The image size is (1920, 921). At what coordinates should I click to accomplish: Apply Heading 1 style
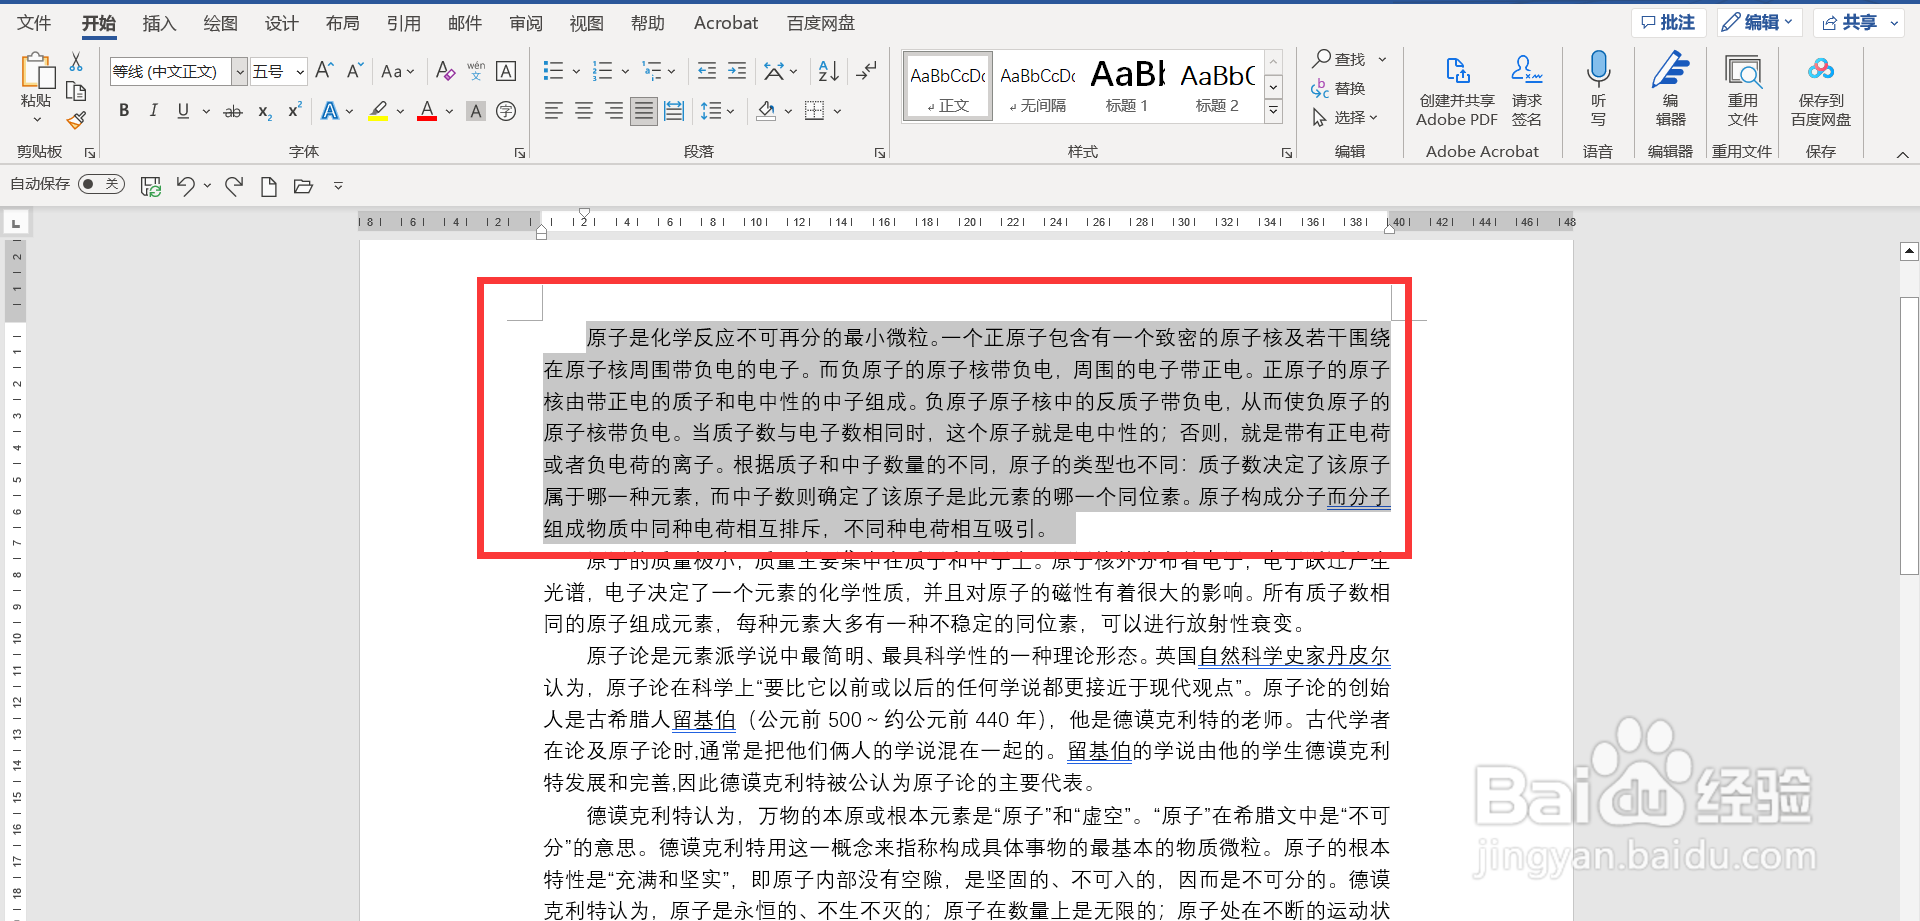tap(1127, 87)
